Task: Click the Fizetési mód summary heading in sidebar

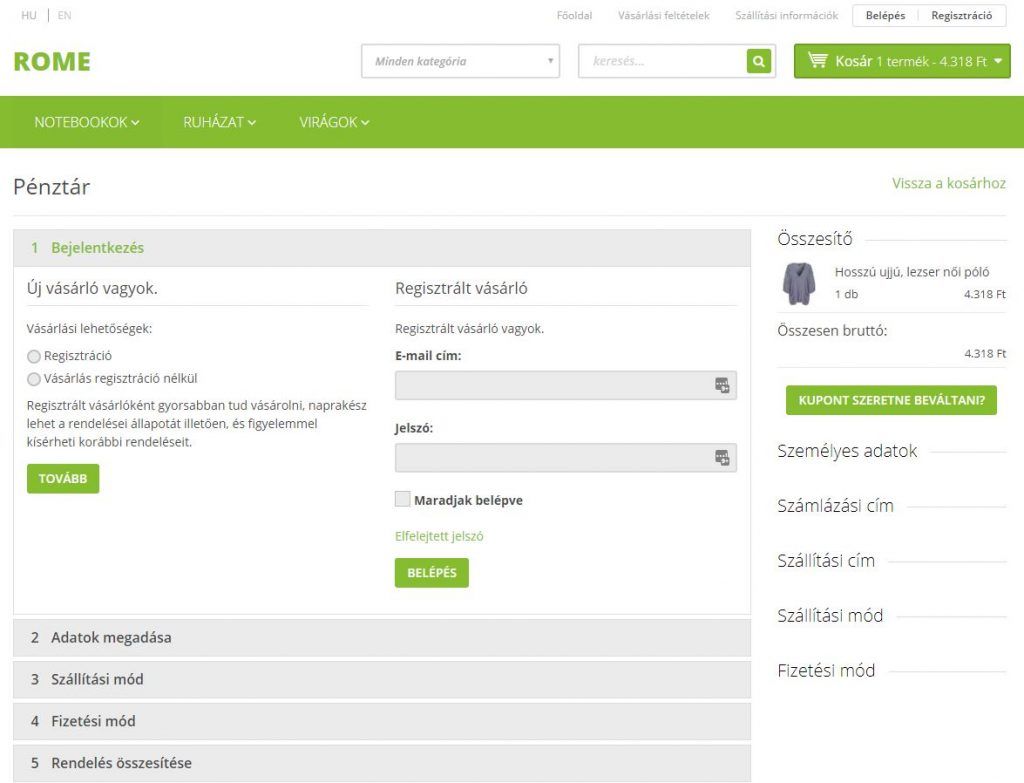Action: click(826, 671)
